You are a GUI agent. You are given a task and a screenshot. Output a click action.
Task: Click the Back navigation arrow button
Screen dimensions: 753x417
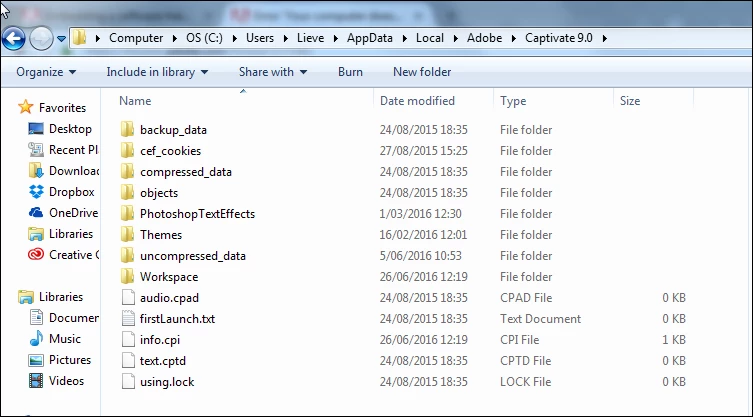click(x=13, y=38)
